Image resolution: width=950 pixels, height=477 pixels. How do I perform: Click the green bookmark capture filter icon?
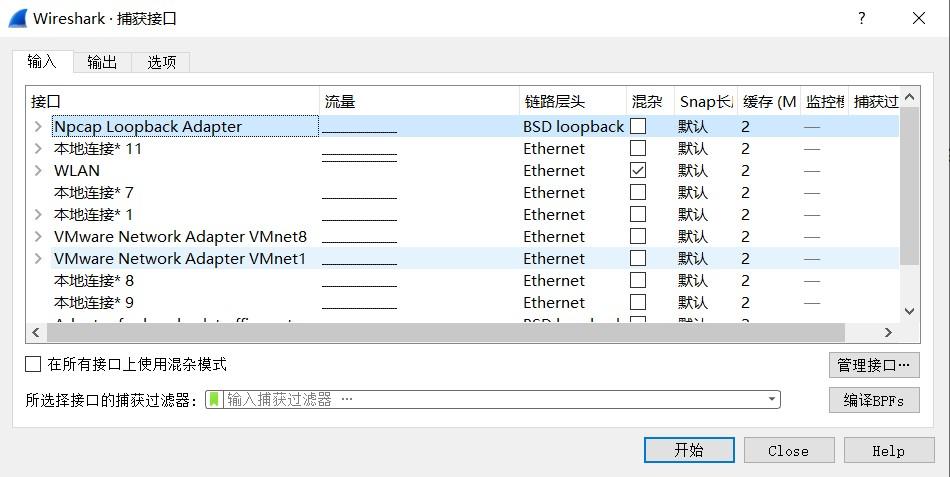click(214, 399)
